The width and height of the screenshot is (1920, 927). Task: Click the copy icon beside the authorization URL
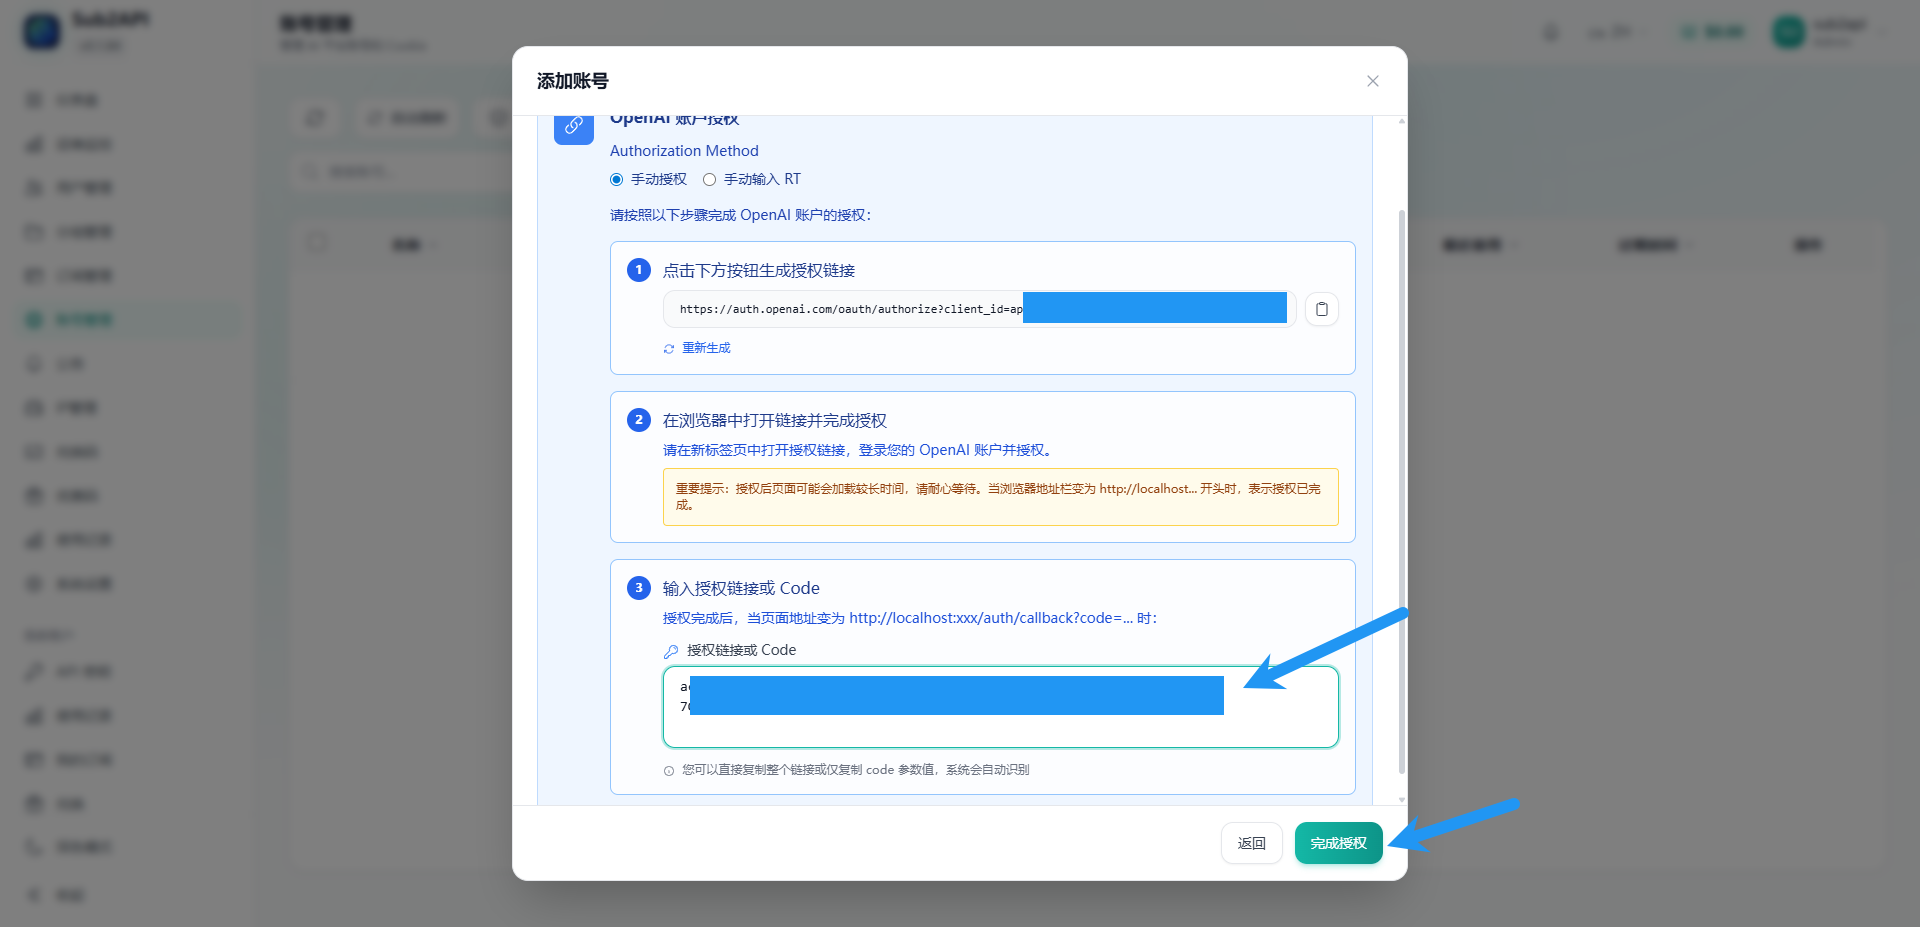(x=1321, y=308)
